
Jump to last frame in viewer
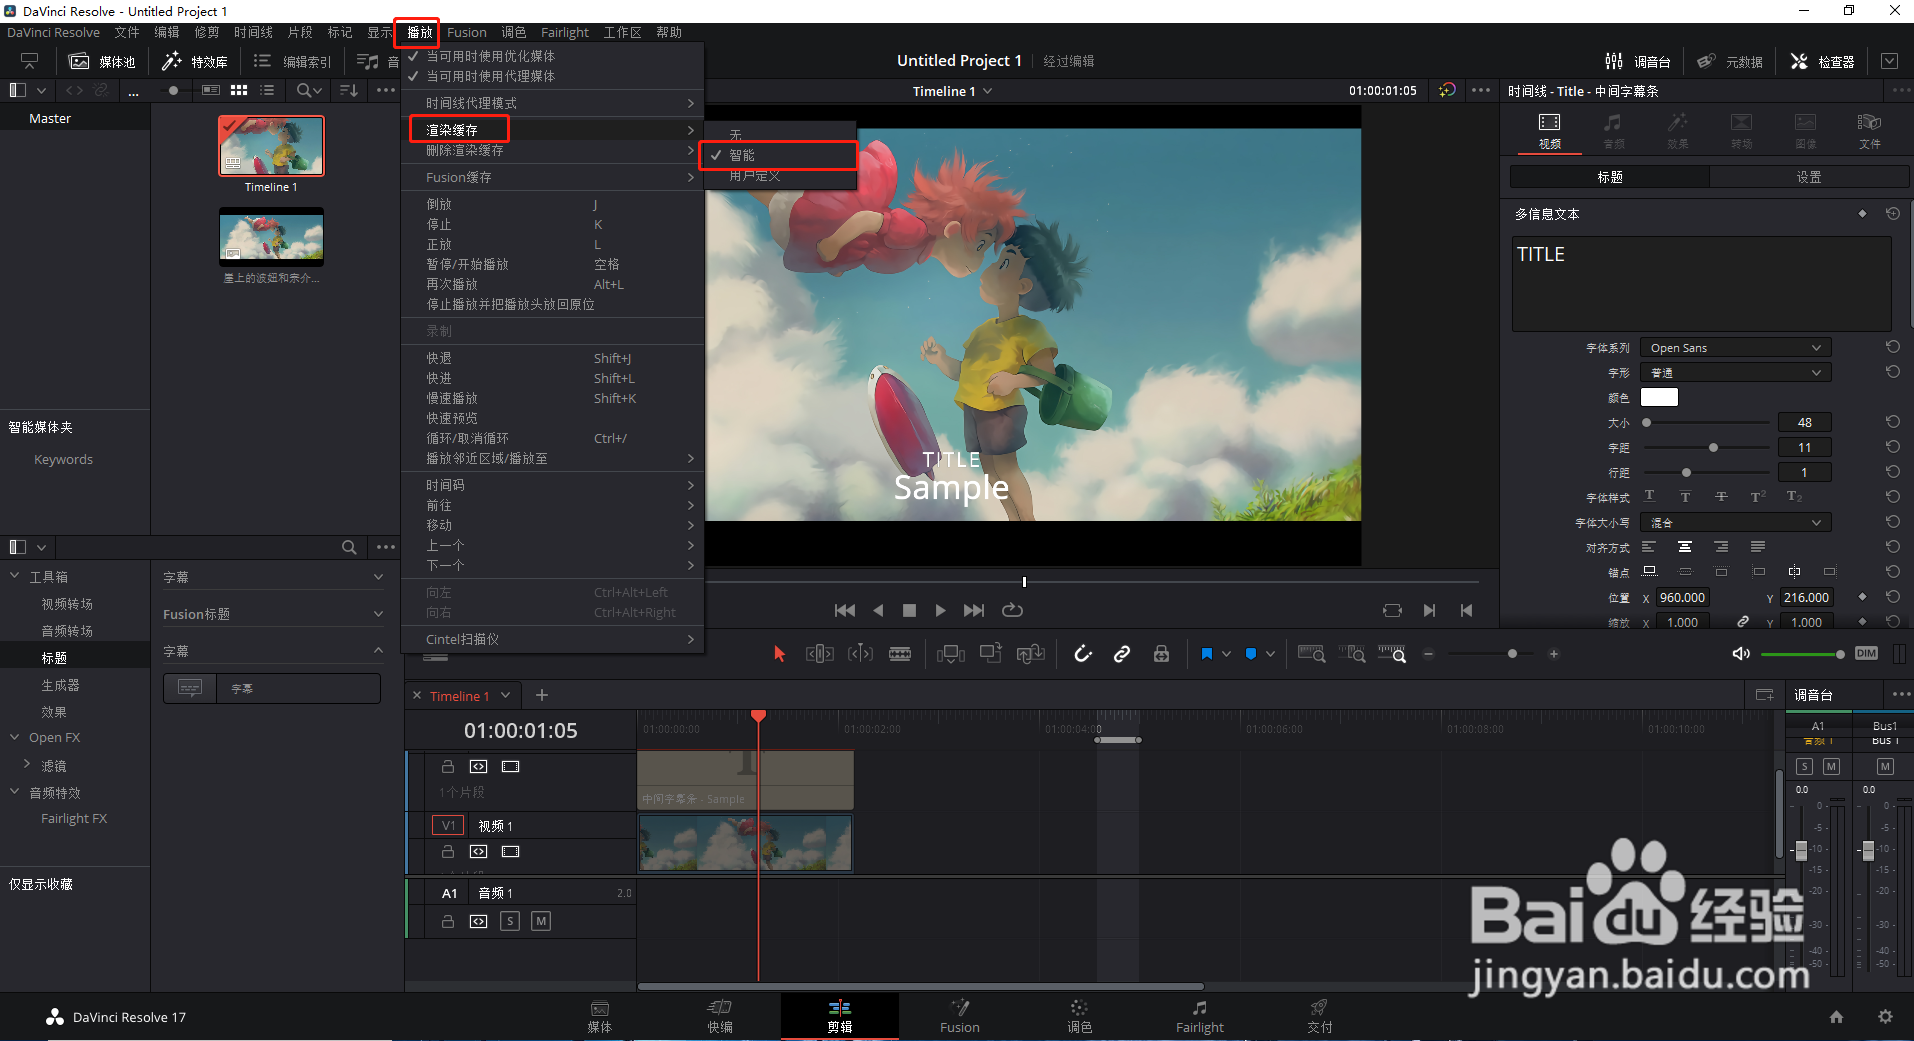coord(974,610)
